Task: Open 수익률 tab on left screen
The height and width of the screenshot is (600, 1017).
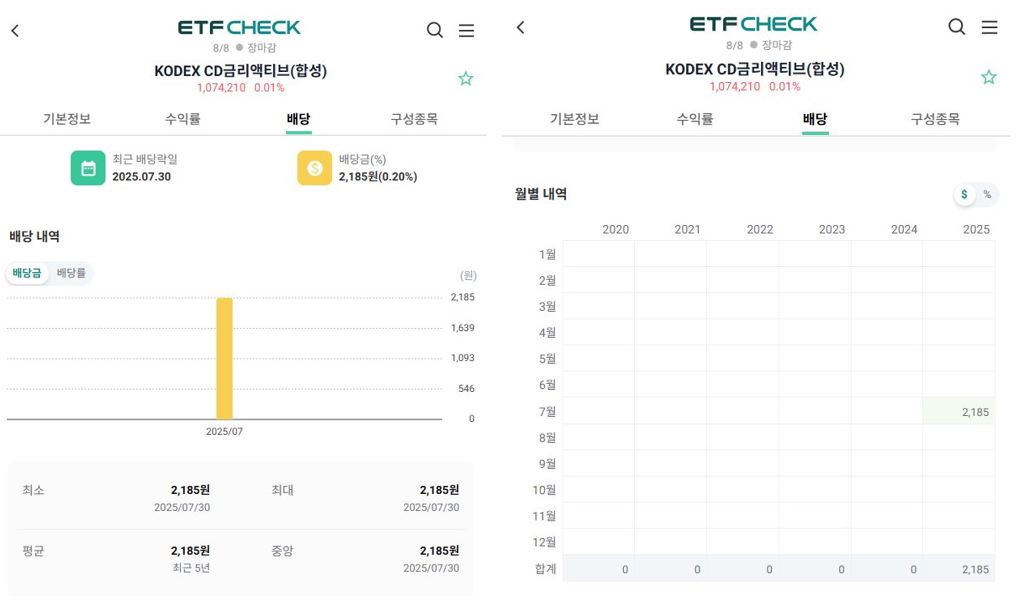Action: [182, 119]
